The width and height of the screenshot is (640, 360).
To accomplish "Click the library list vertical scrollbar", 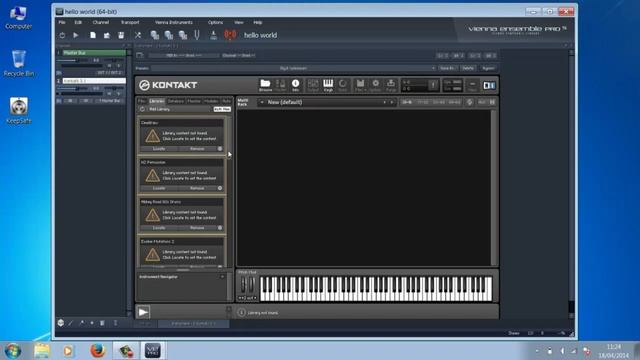I will (x=229, y=192).
